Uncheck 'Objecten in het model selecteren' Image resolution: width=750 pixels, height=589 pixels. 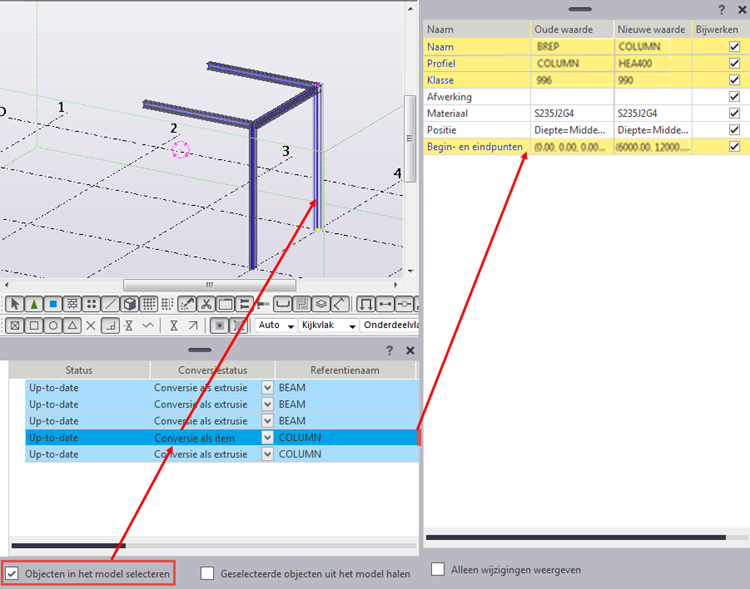click(x=12, y=573)
